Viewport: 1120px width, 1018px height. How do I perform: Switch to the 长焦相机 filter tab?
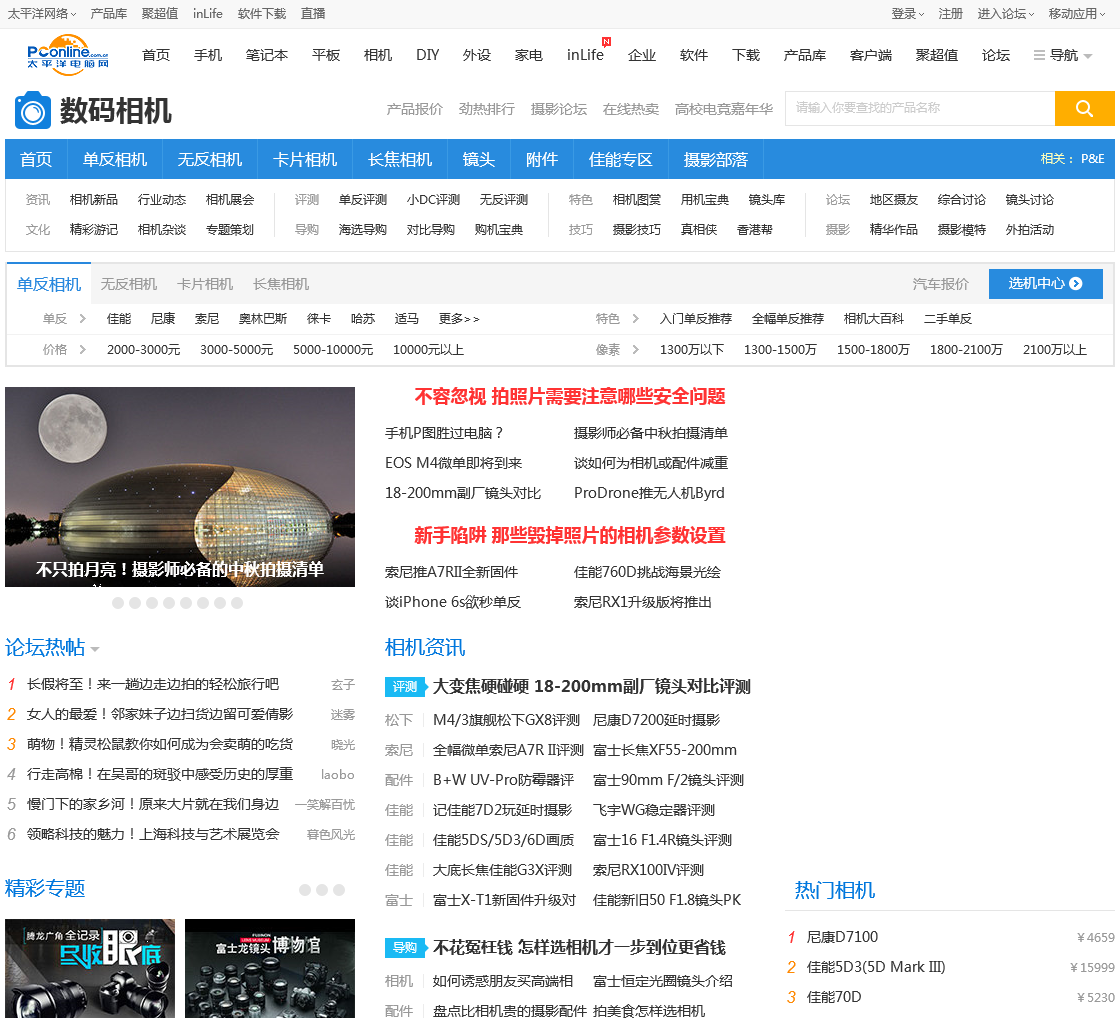coord(281,284)
